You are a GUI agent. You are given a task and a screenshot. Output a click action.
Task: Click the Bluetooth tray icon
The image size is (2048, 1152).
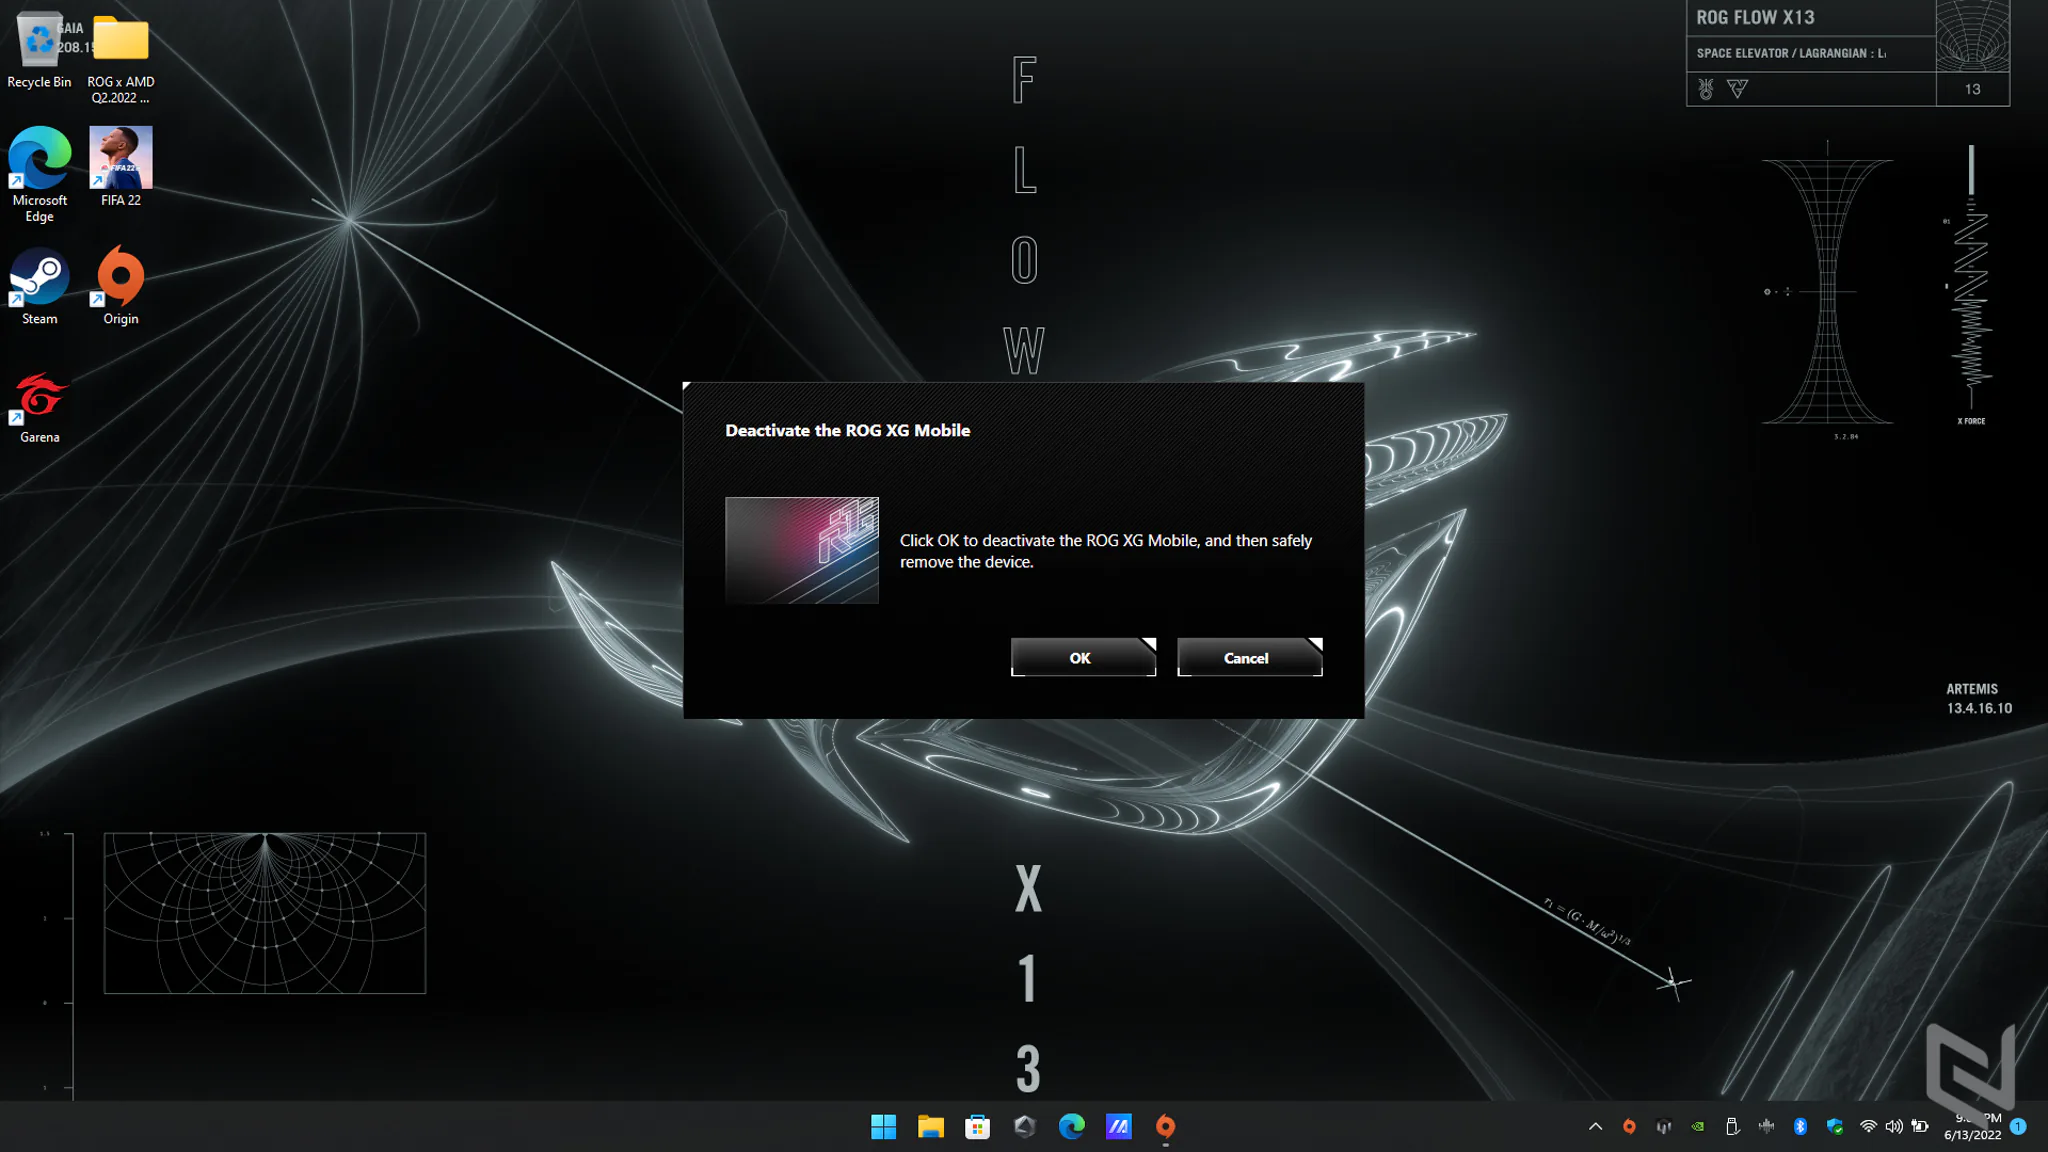(x=1800, y=1127)
